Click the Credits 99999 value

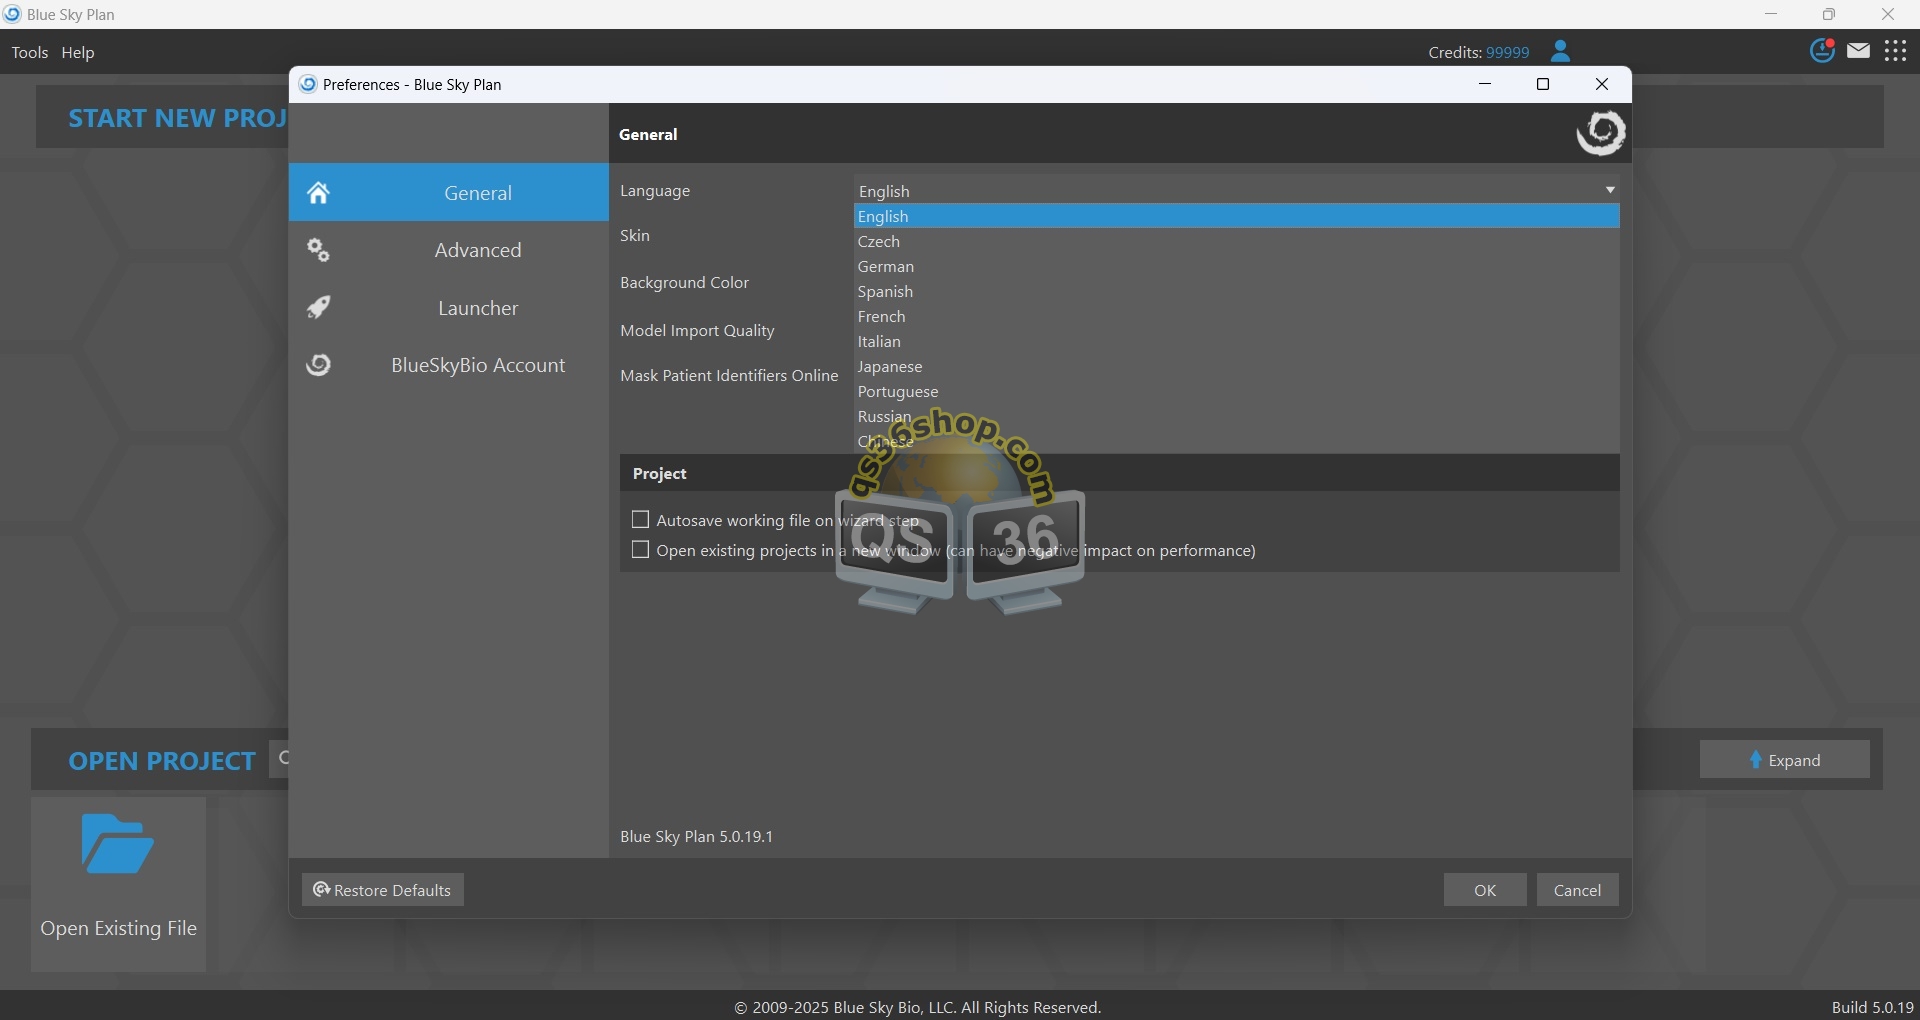point(1507,52)
